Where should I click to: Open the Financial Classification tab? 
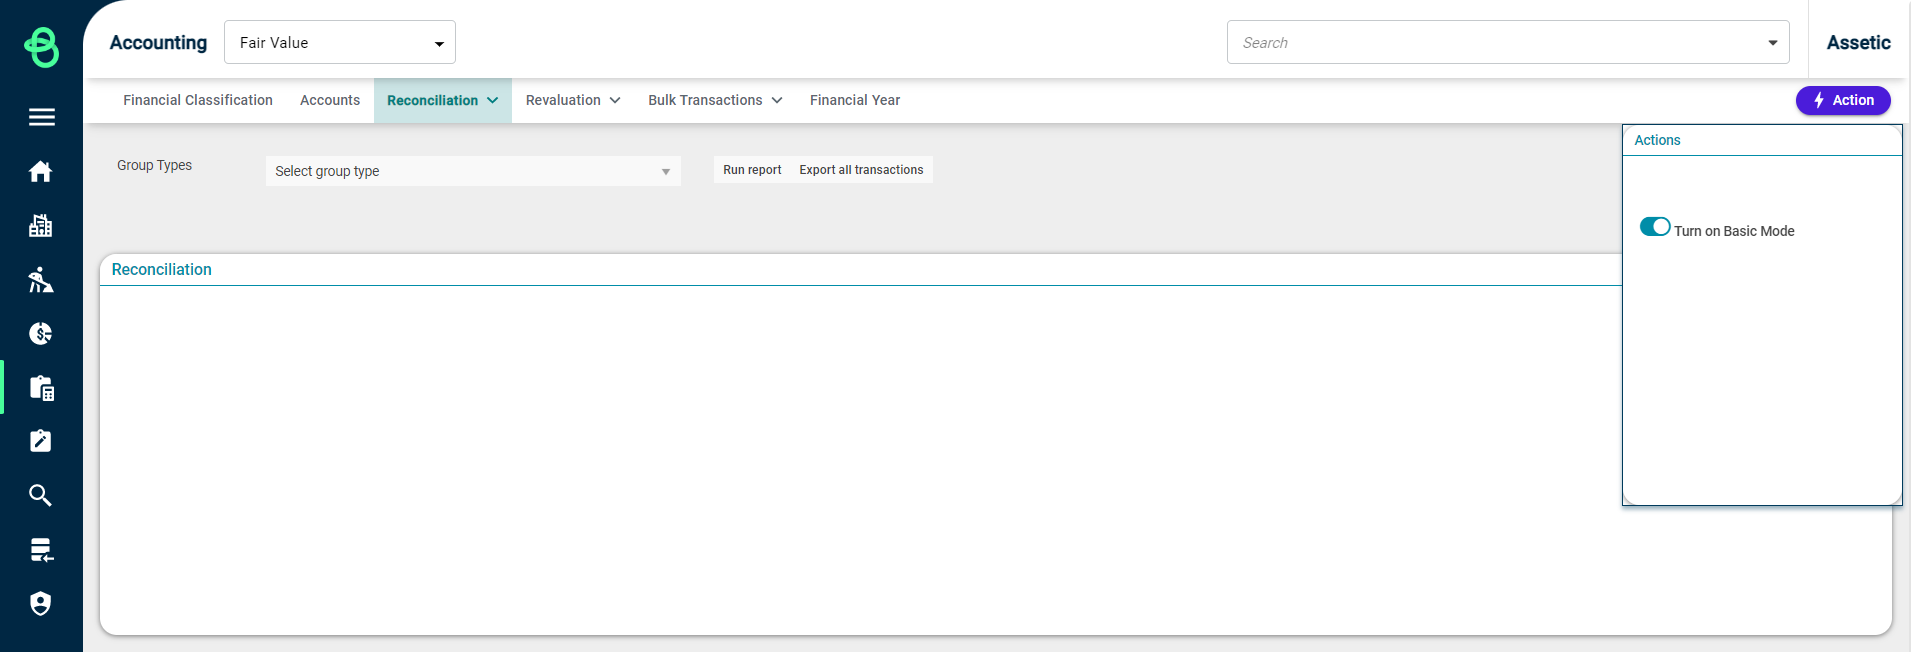(198, 100)
